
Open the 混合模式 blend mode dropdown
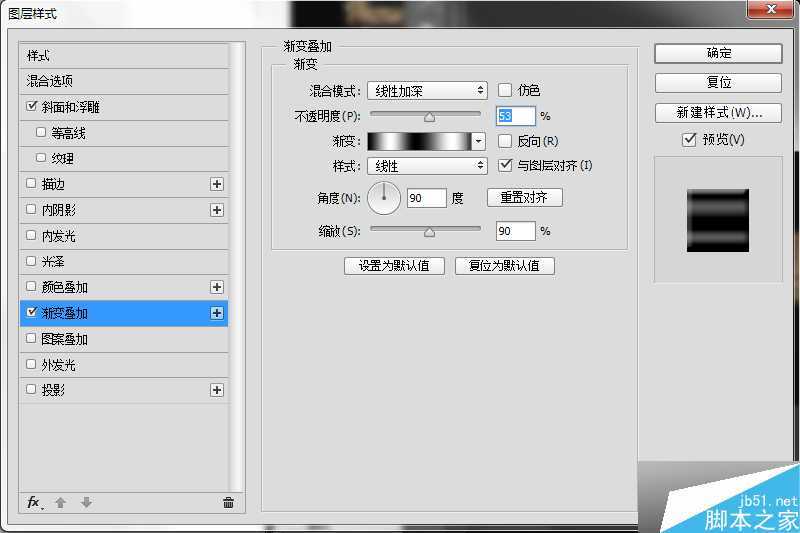click(x=427, y=90)
